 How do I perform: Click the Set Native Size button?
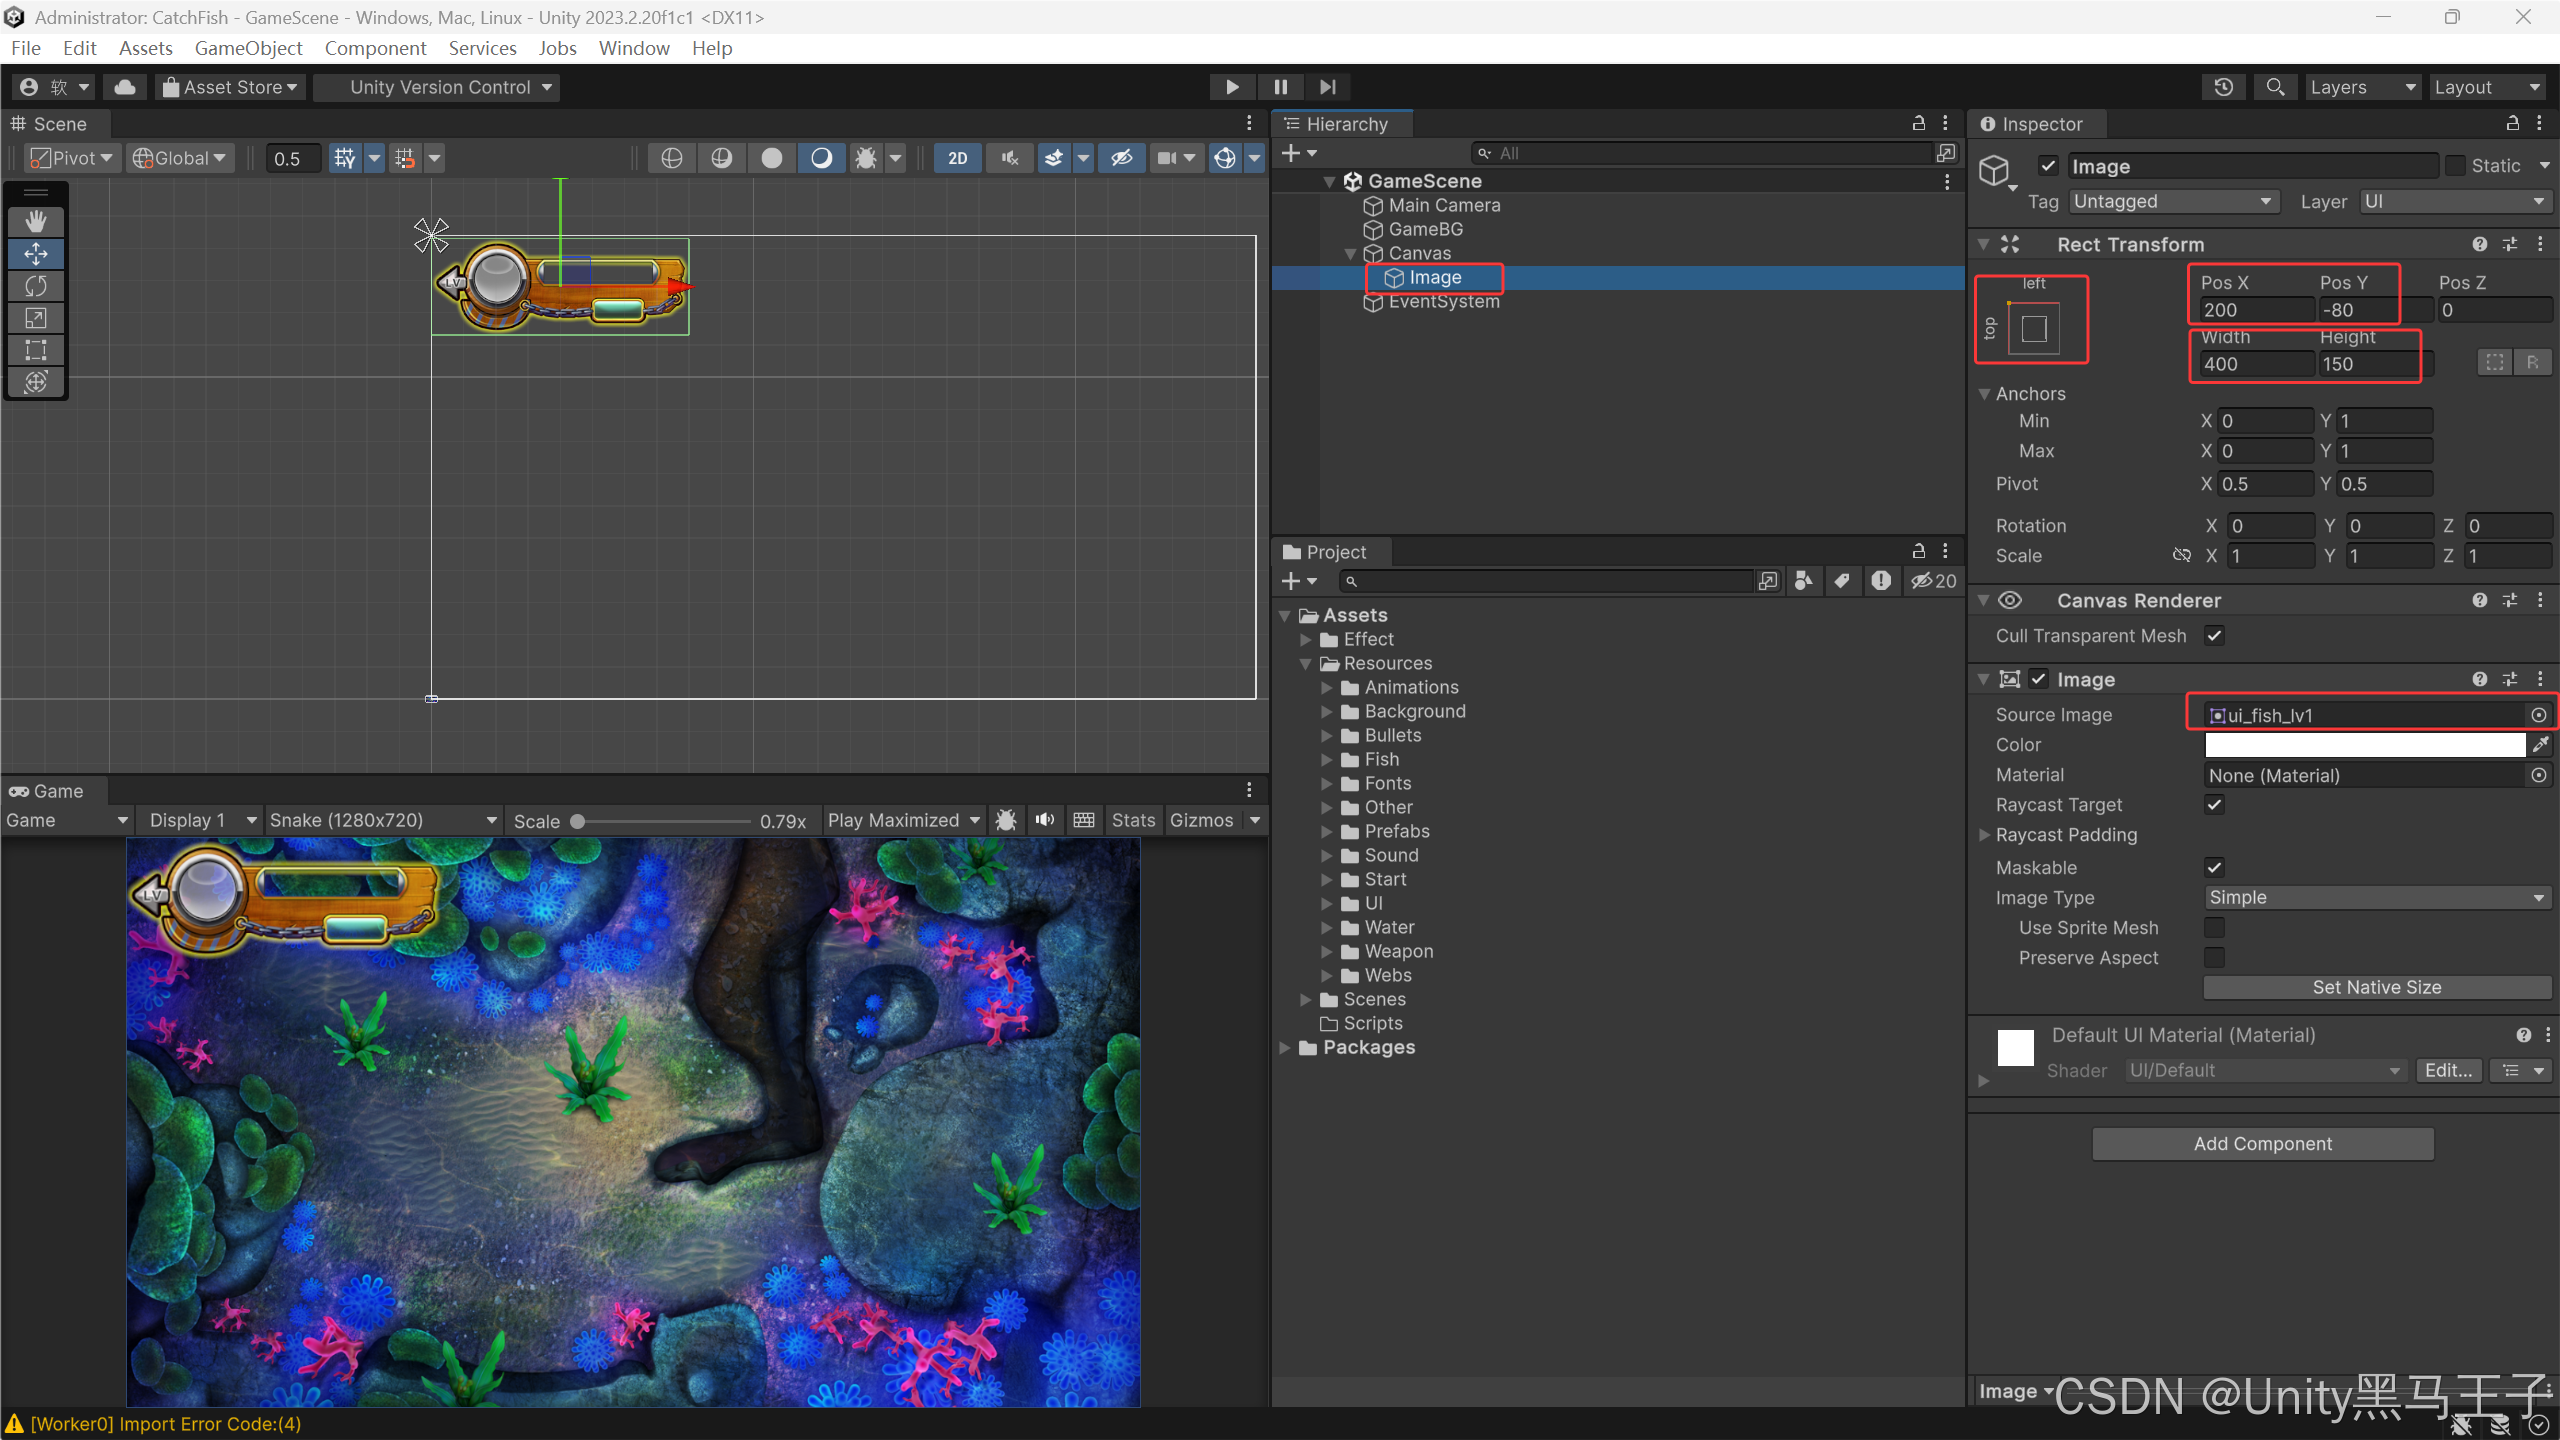click(2376, 987)
